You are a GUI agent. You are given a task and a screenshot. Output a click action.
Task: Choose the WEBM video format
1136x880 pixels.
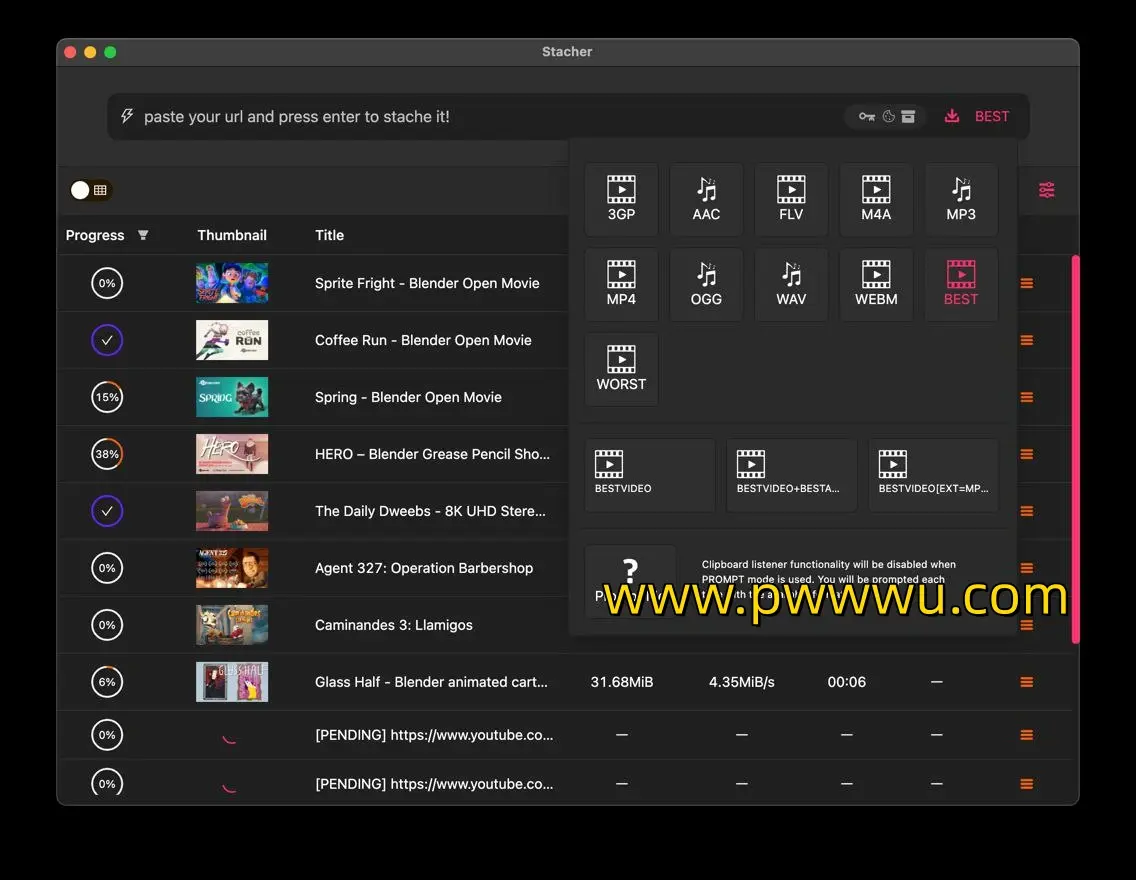875,284
